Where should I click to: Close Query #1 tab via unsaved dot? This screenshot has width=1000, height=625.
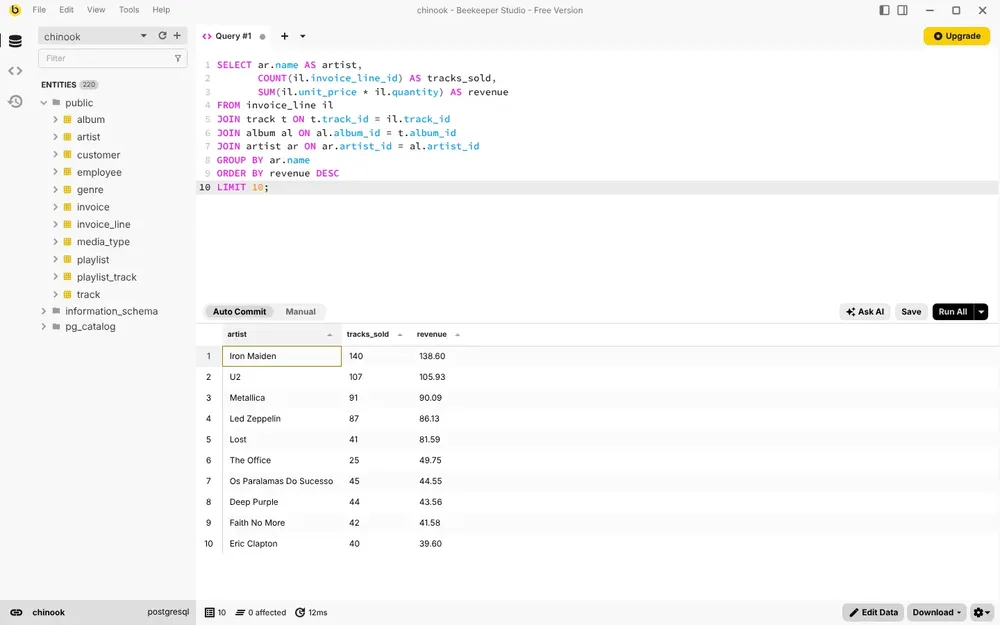coord(262,37)
